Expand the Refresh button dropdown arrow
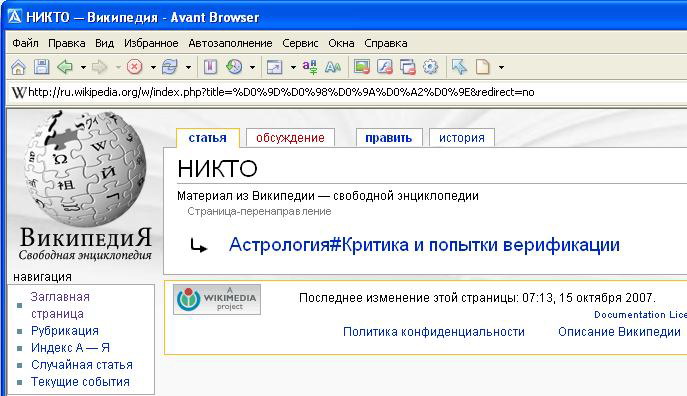This screenshot has width=687, height=396. coord(188,67)
